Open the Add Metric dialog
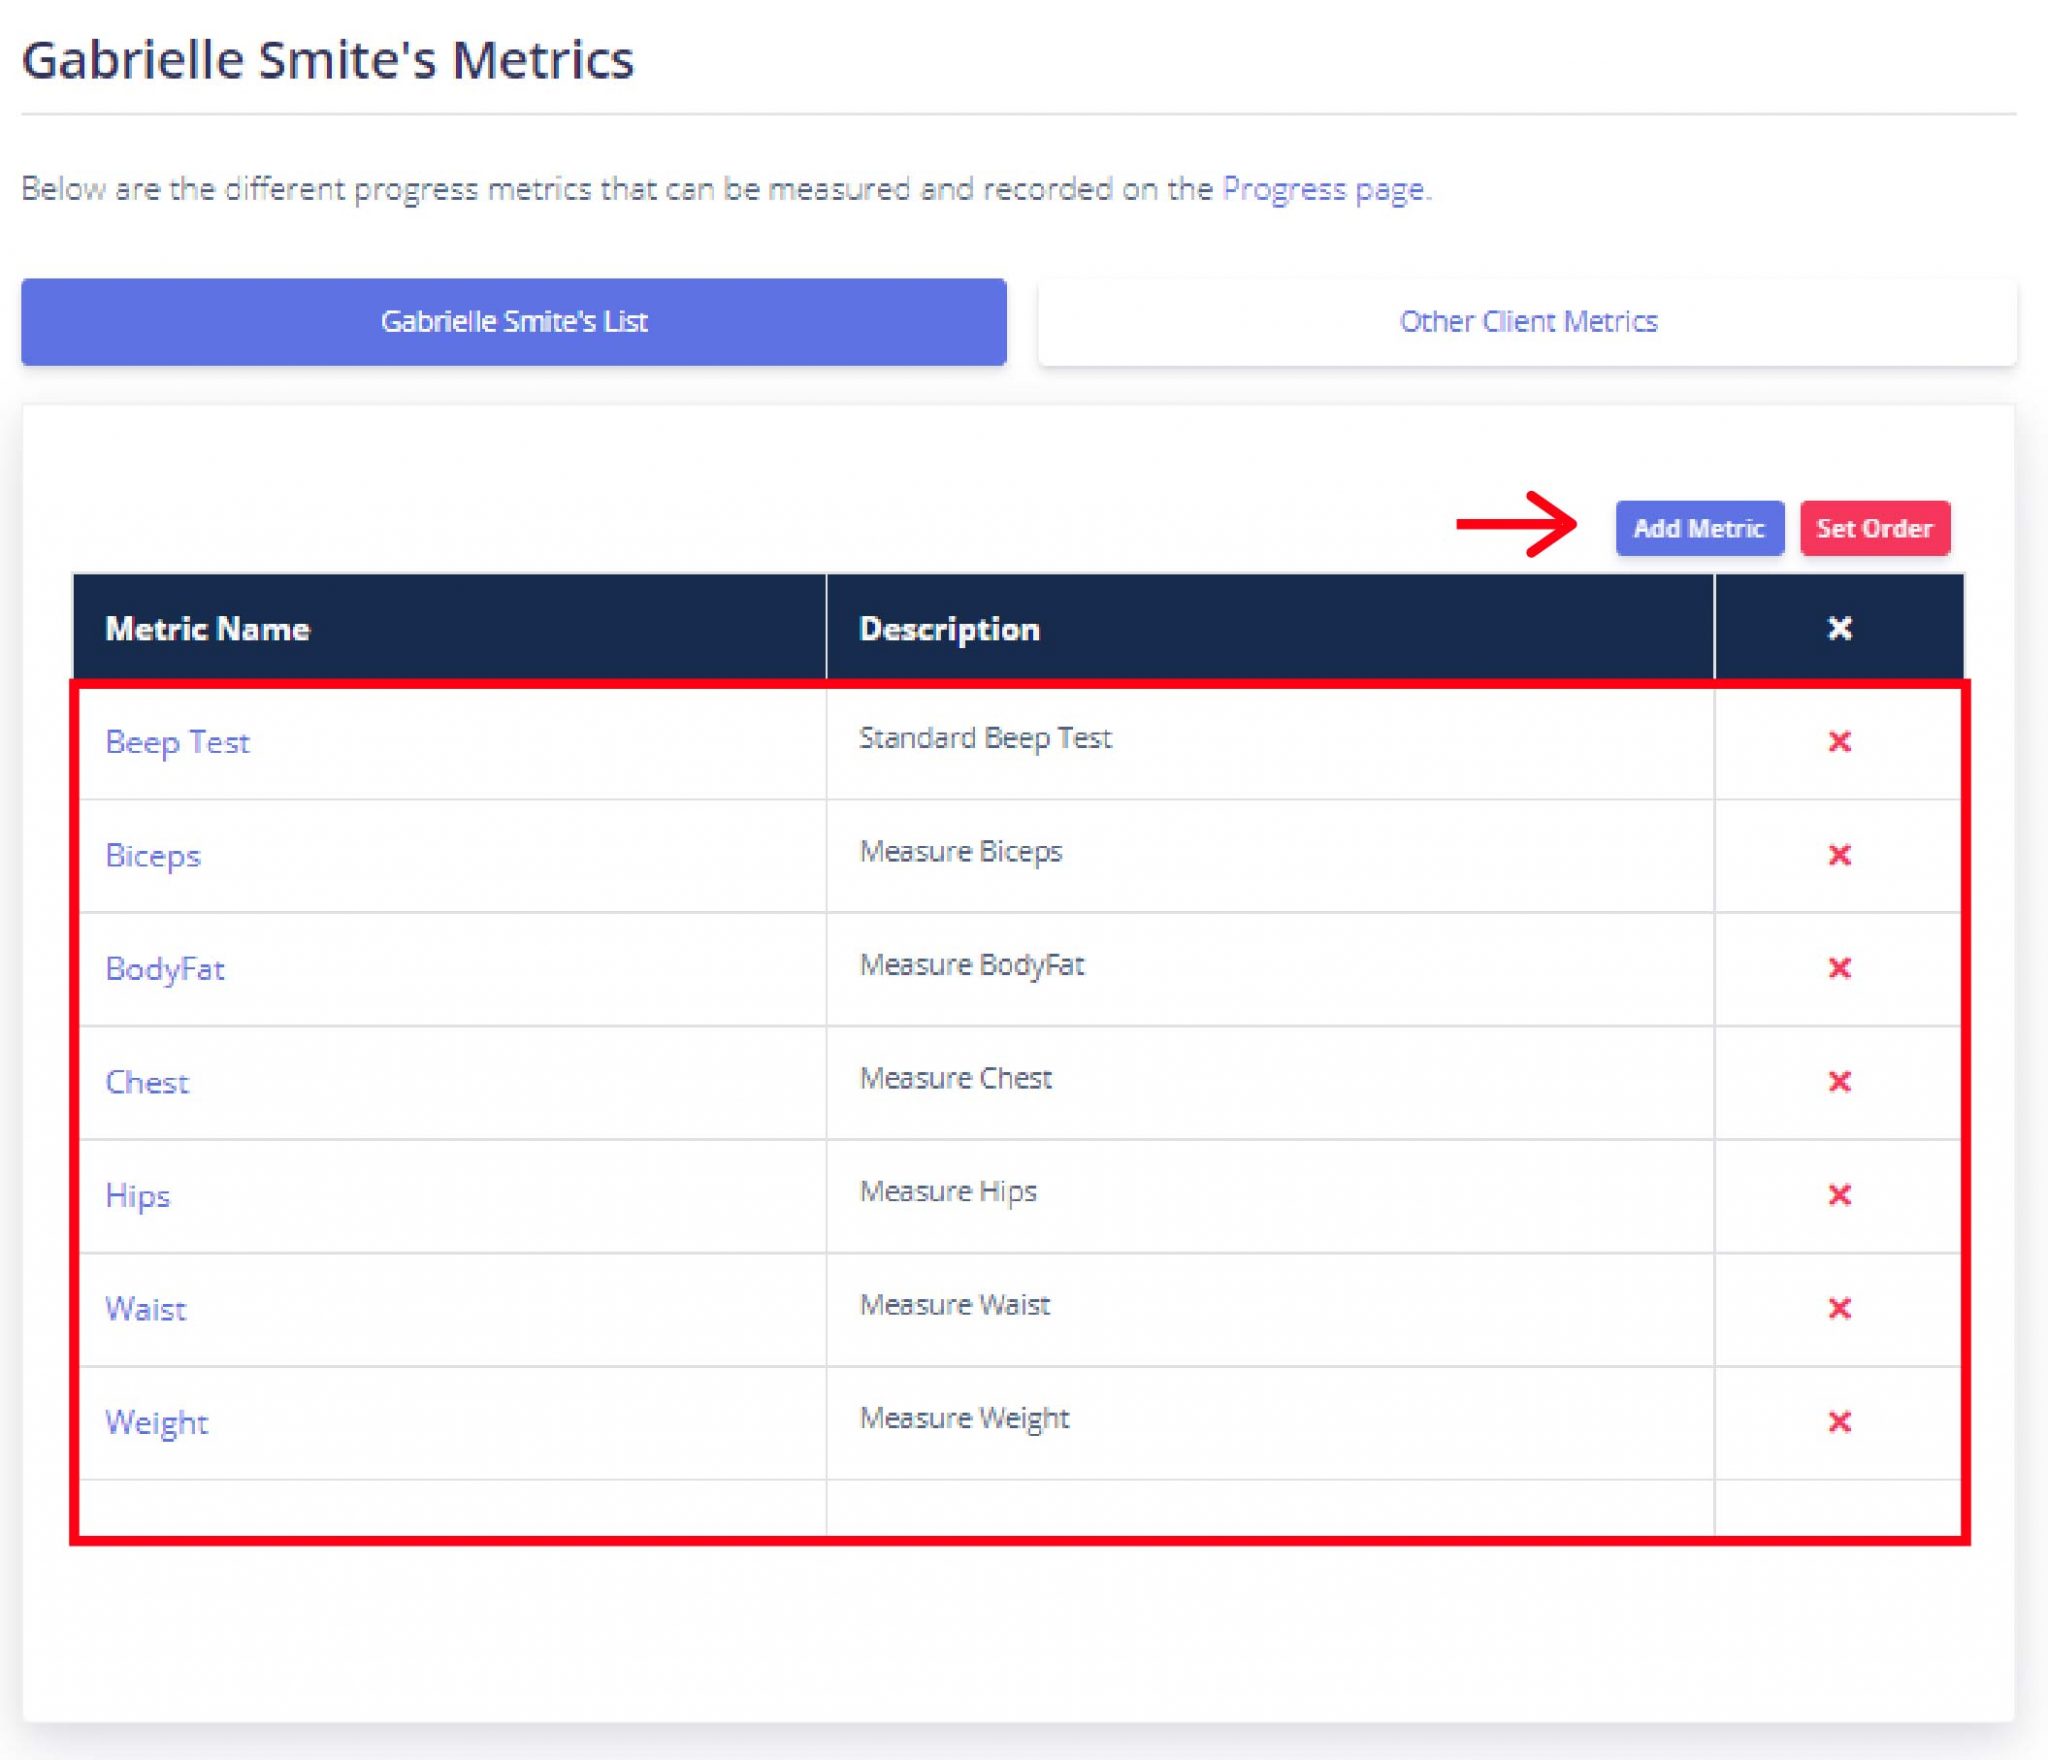Screen dimensions: 2048x1760 coord(1699,528)
